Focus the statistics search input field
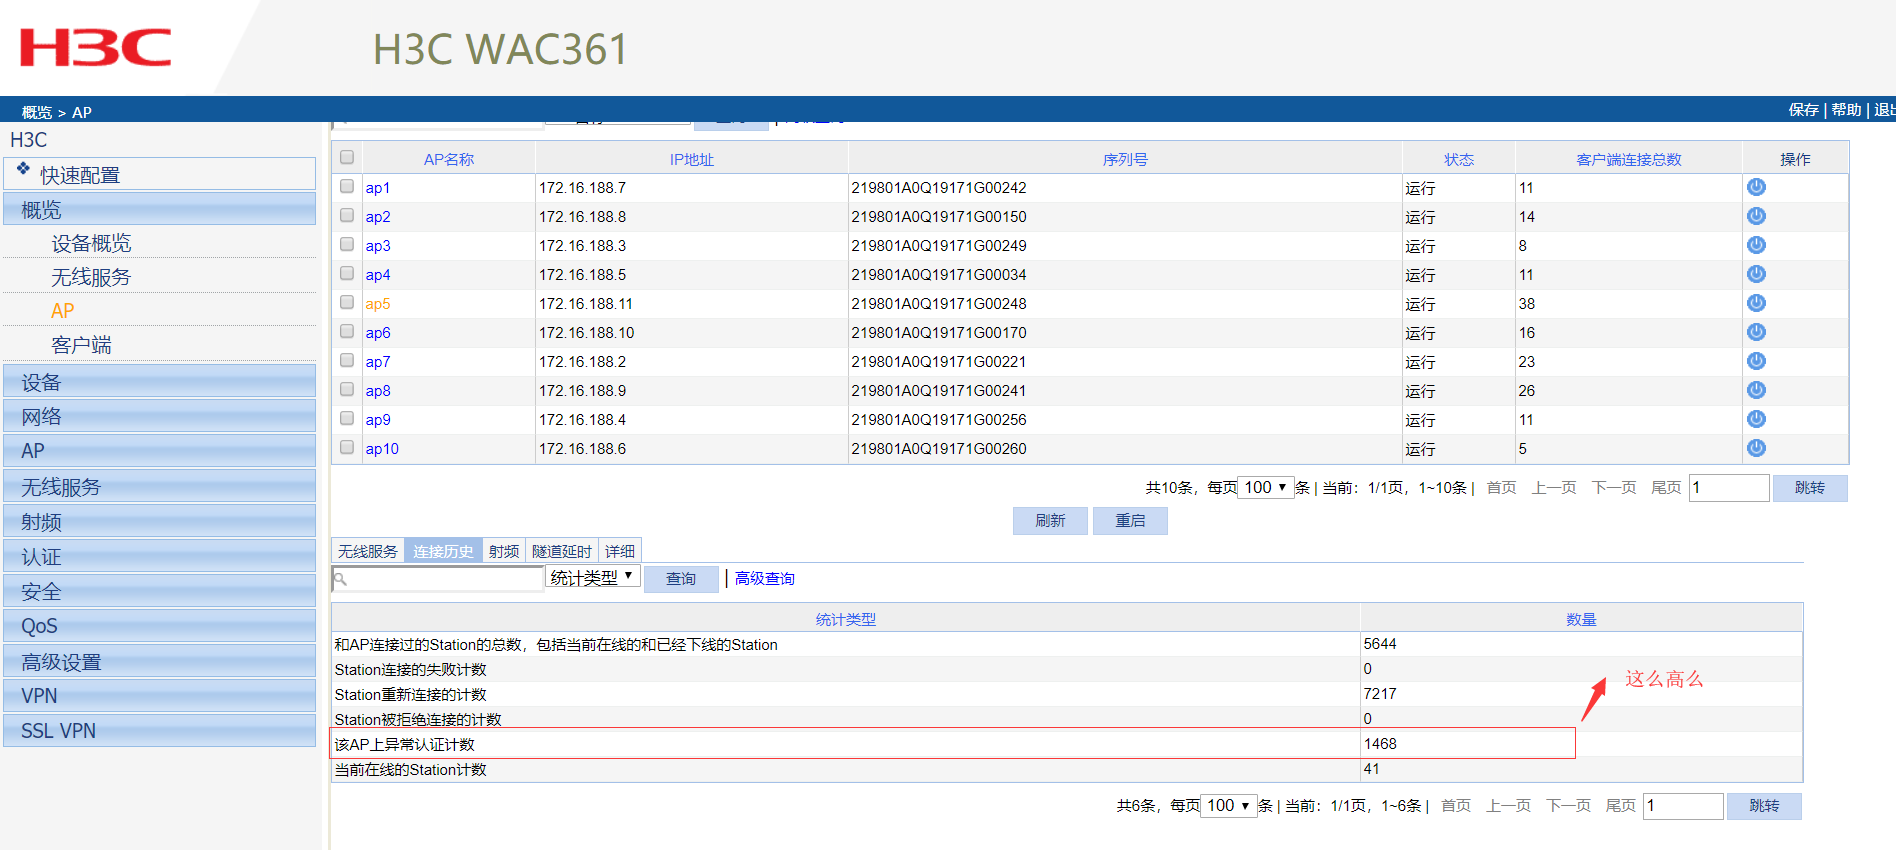 [x=437, y=579]
